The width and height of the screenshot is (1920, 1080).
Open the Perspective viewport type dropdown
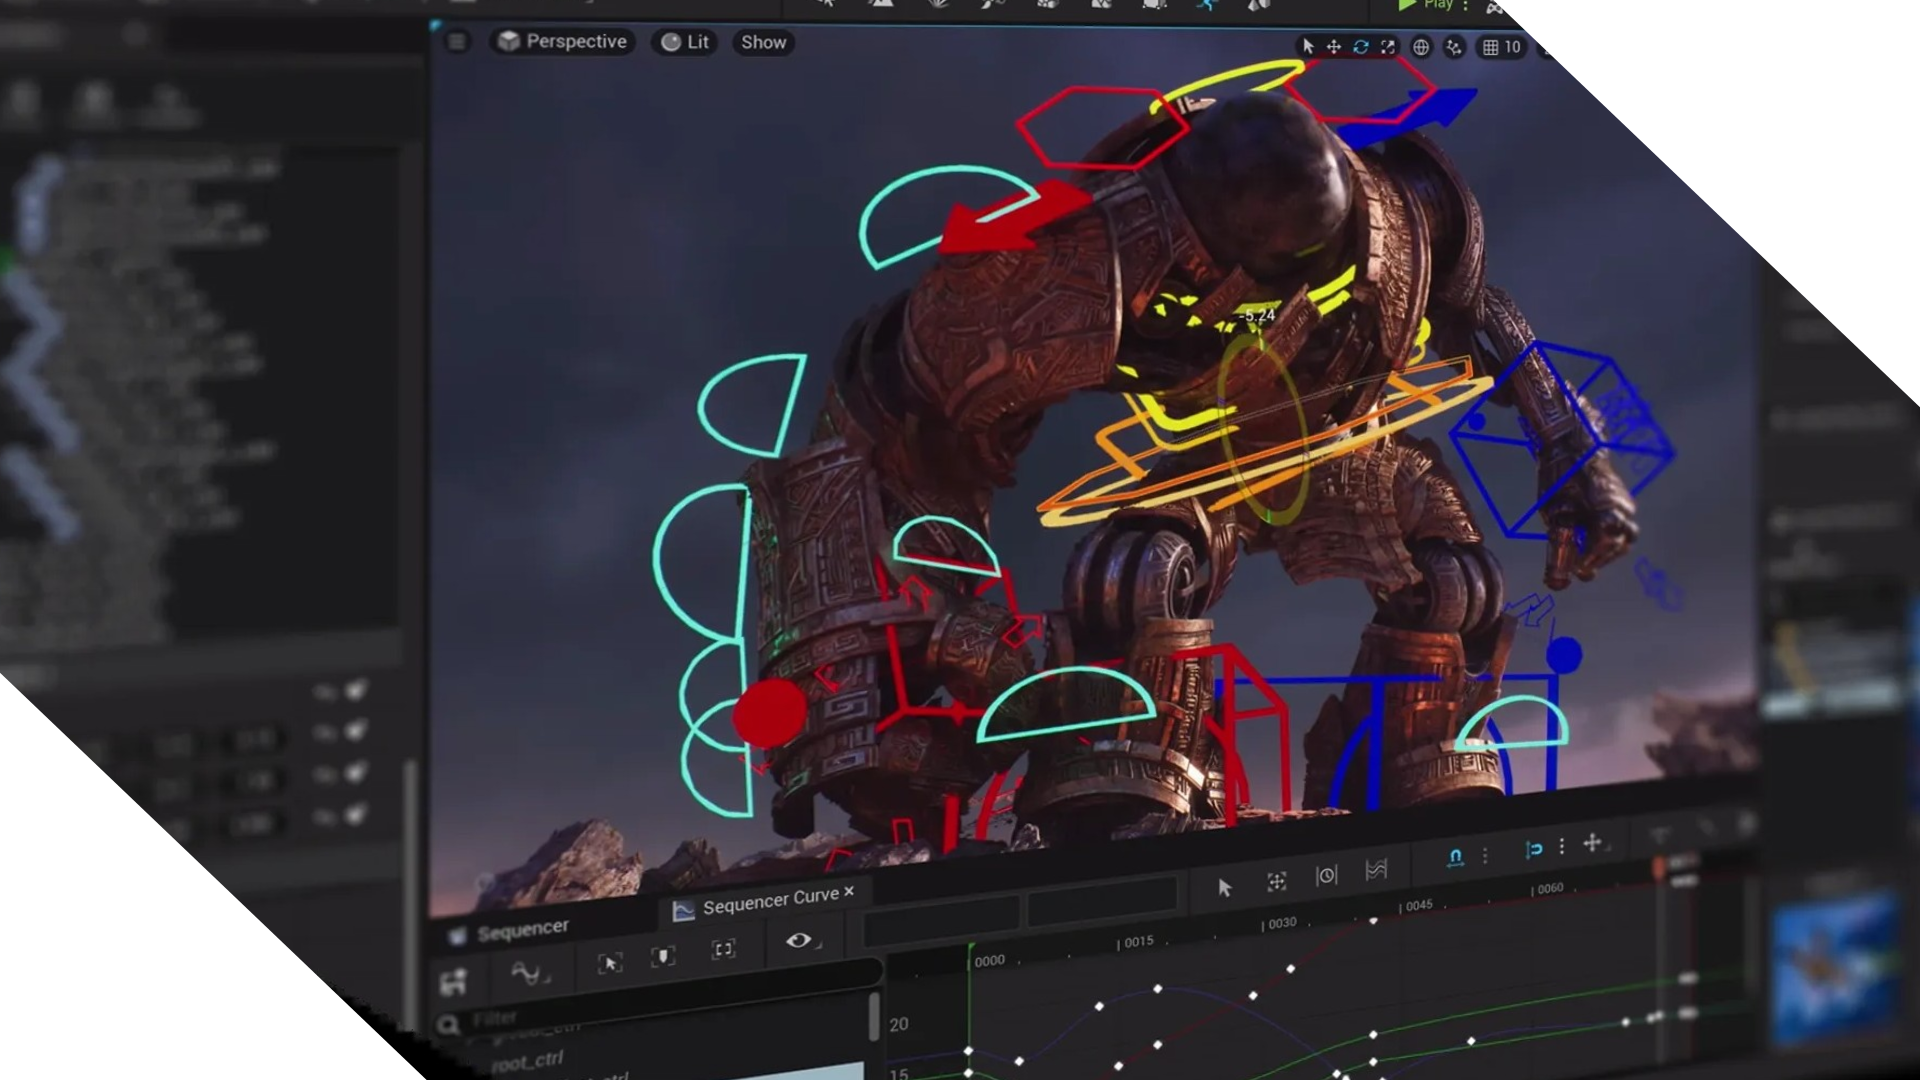[563, 41]
